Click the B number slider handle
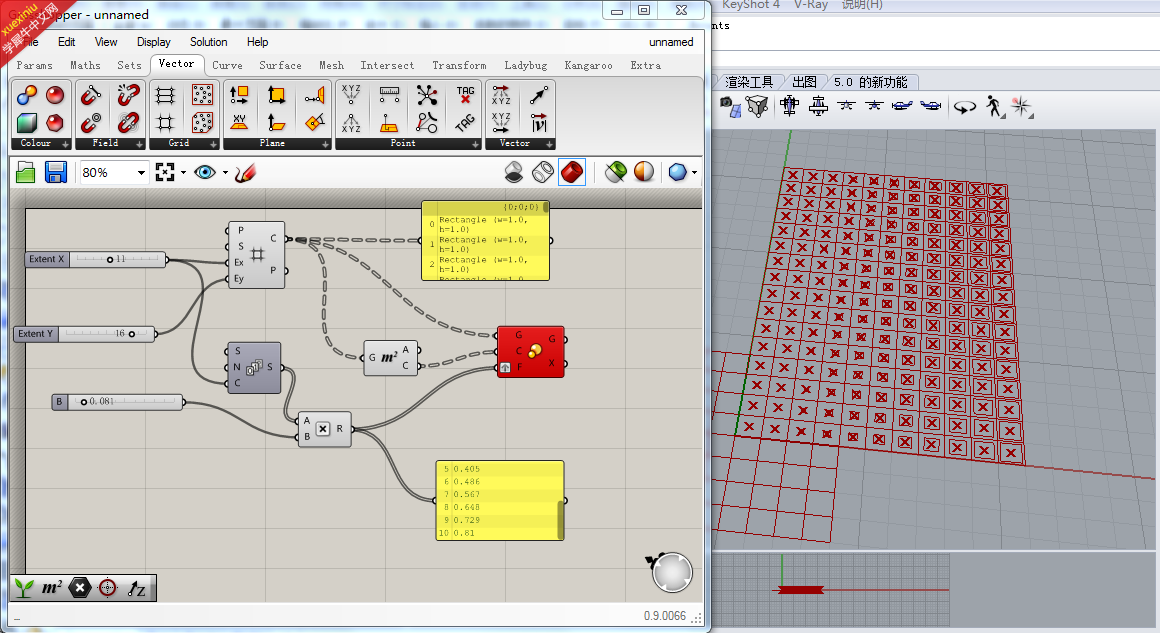The height and width of the screenshot is (633, 1160). (84, 402)
